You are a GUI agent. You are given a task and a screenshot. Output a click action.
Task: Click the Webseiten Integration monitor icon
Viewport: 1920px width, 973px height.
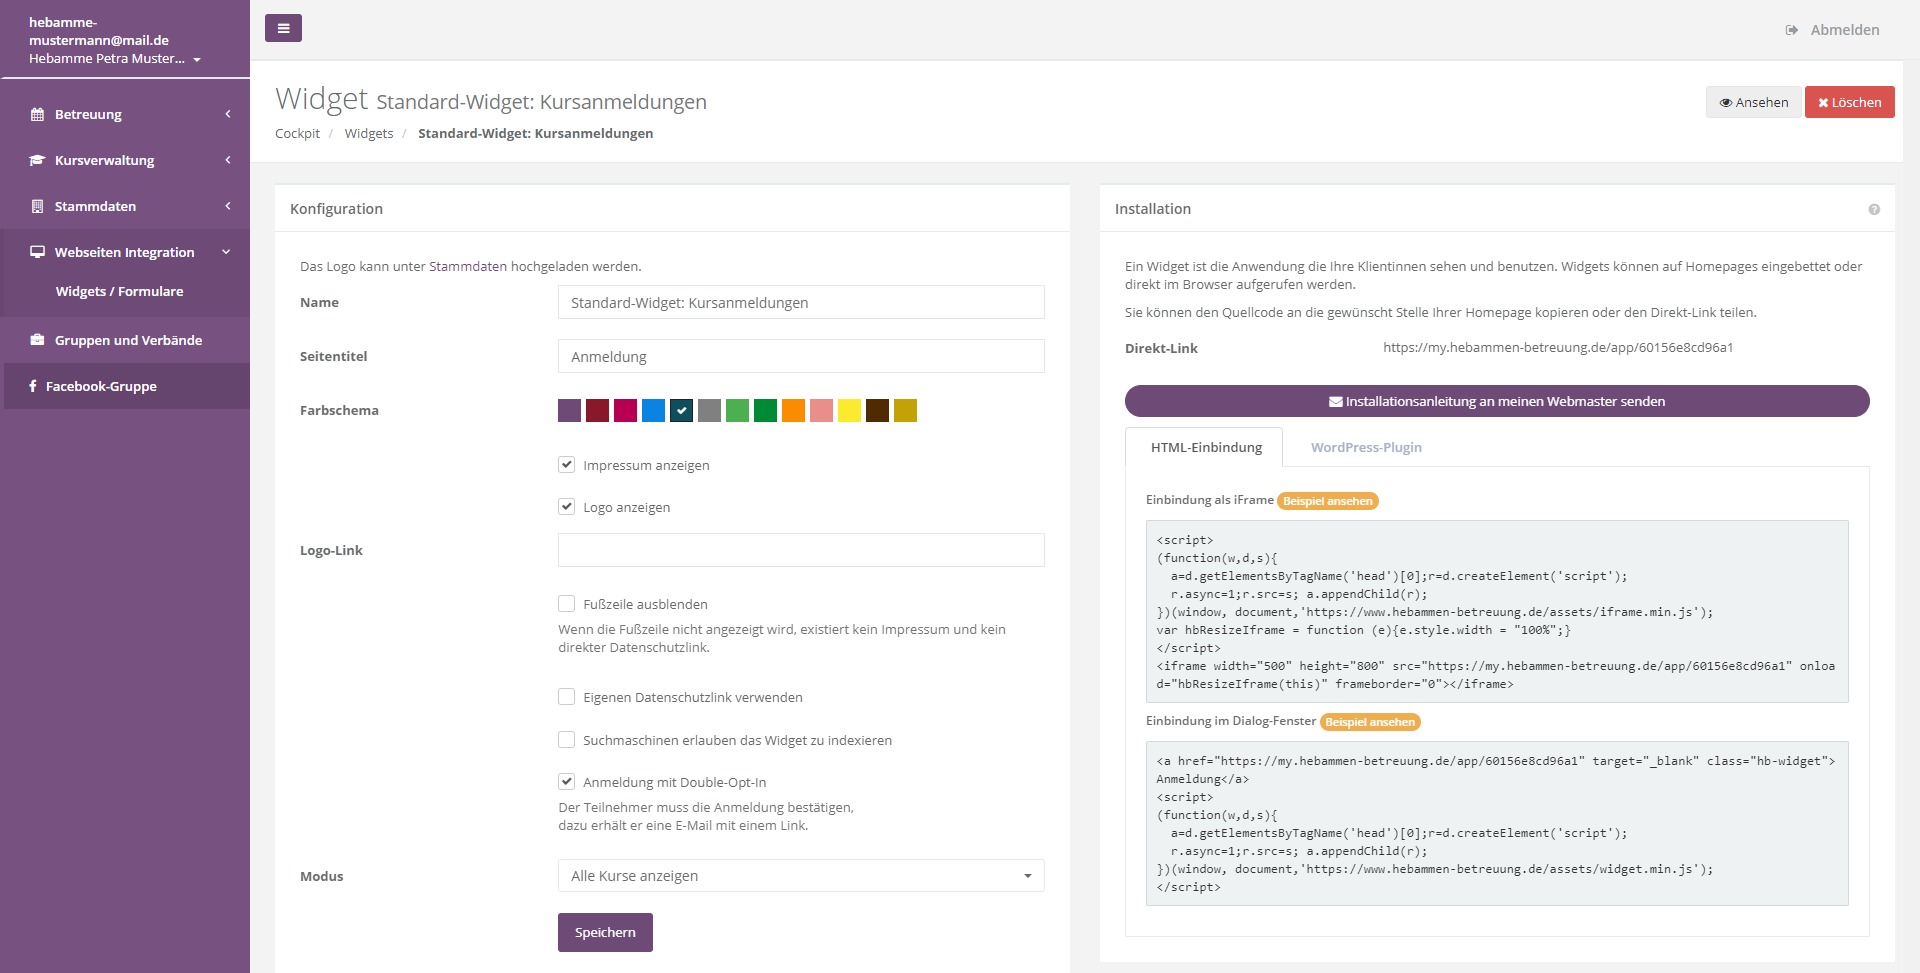[x=37, y=252]
